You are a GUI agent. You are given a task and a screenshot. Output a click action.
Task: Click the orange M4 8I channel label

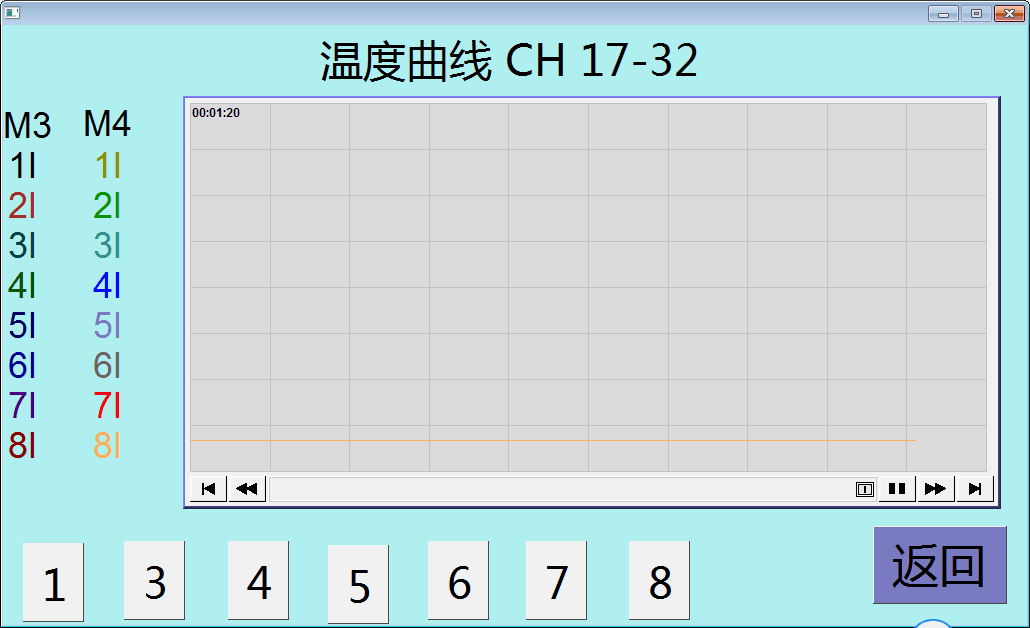107,446
